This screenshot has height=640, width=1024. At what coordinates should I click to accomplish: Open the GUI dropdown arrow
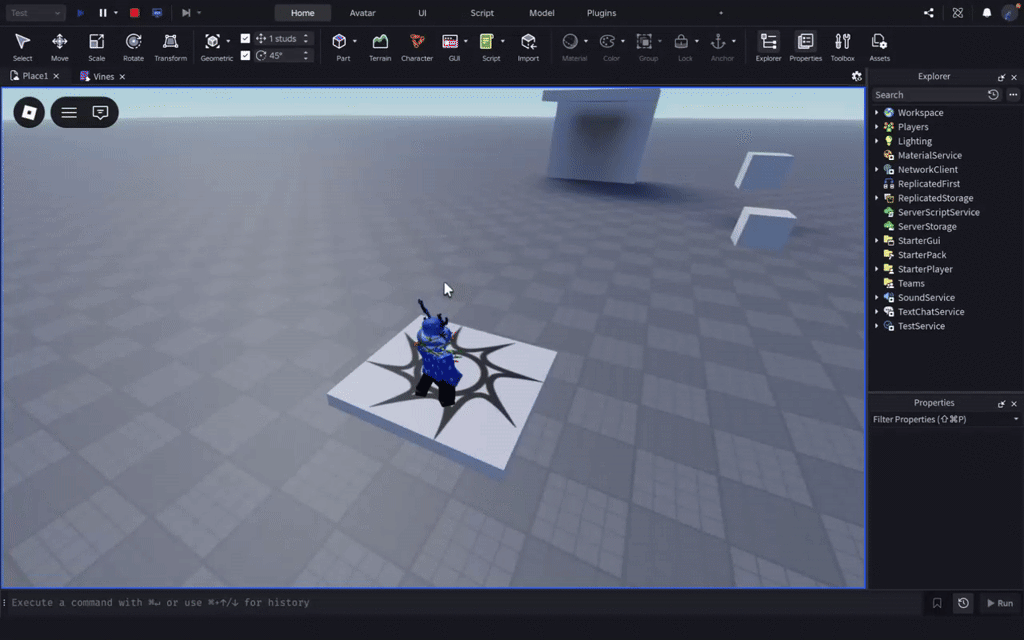click(466, 41)
